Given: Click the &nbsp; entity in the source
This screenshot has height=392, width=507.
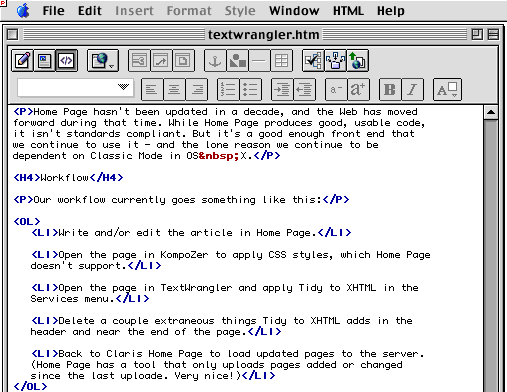Looking at the screenshot, I should point(219,156).
